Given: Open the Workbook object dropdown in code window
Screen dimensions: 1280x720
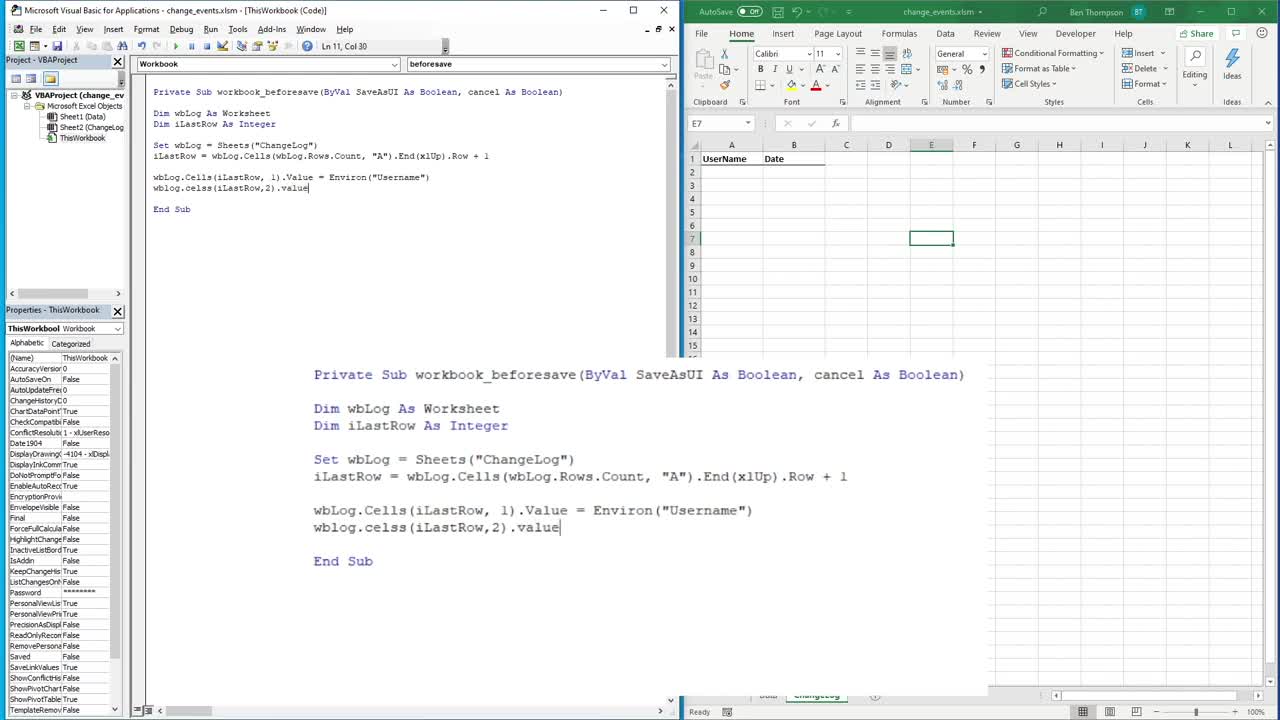Looking at the screenshot, I should coord(394,64).
